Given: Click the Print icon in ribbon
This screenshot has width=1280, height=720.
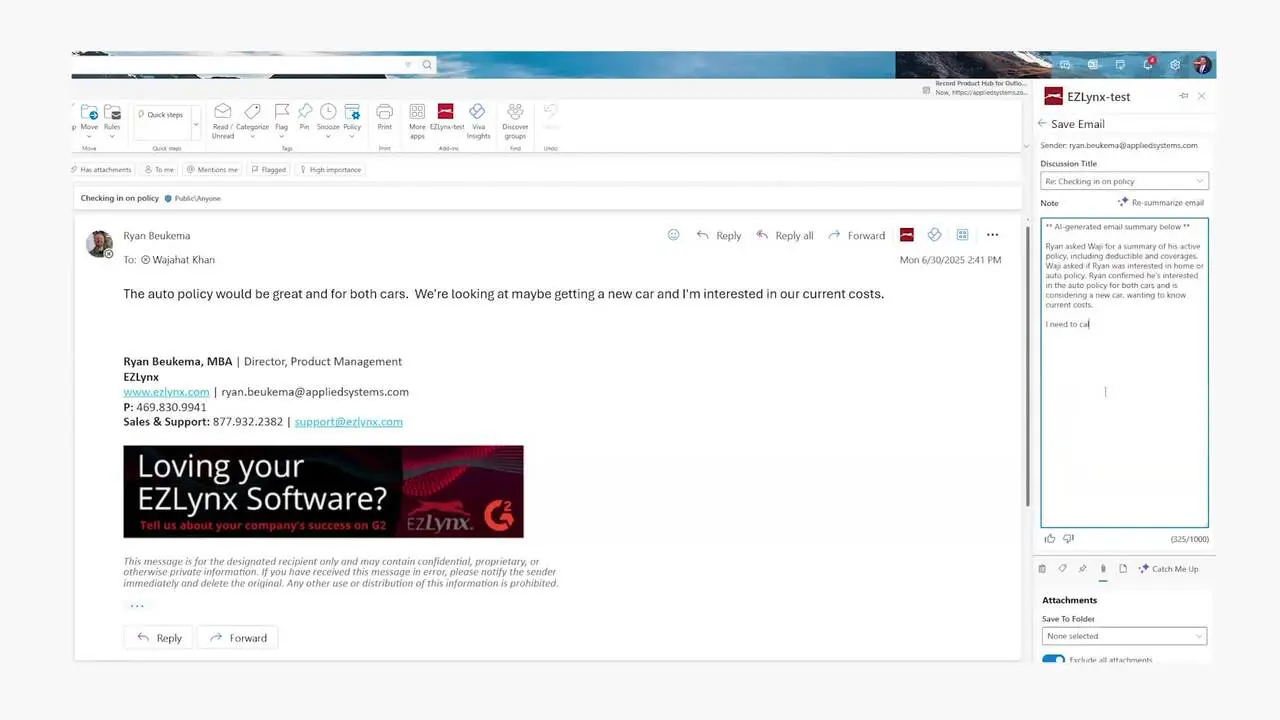Looking at the screenshot, I should coord(384,112).
